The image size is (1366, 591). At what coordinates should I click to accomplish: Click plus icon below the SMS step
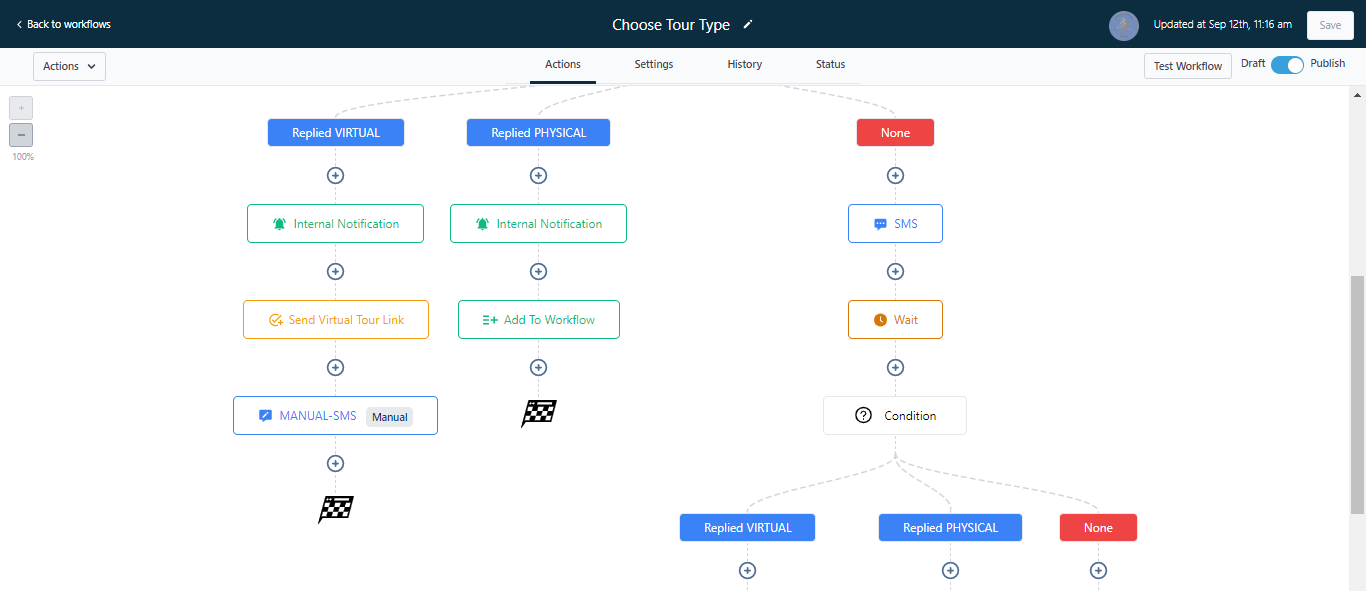click(895, 271)
